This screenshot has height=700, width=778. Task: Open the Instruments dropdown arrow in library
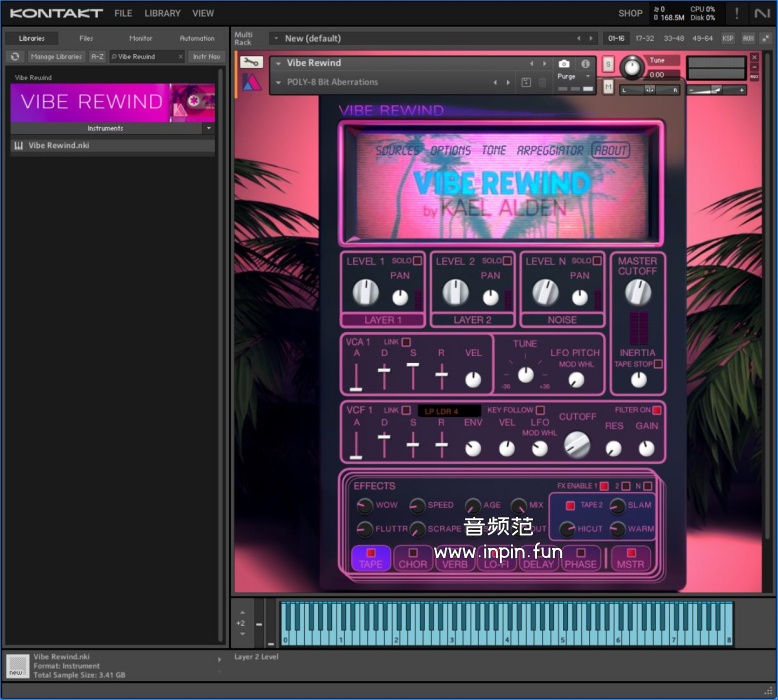pyautogui.click(x=208, y=128)
